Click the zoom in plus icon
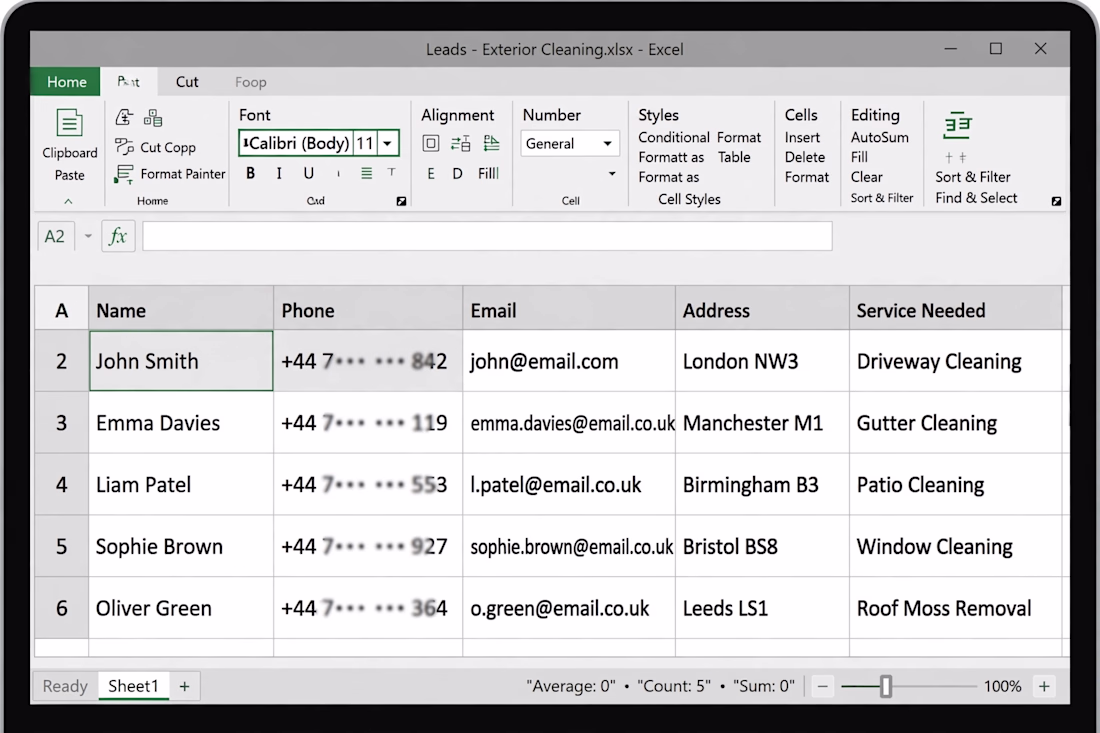Image resolution: width=1100 pixels, height=733 pixels. click(x=1044, y=686)
